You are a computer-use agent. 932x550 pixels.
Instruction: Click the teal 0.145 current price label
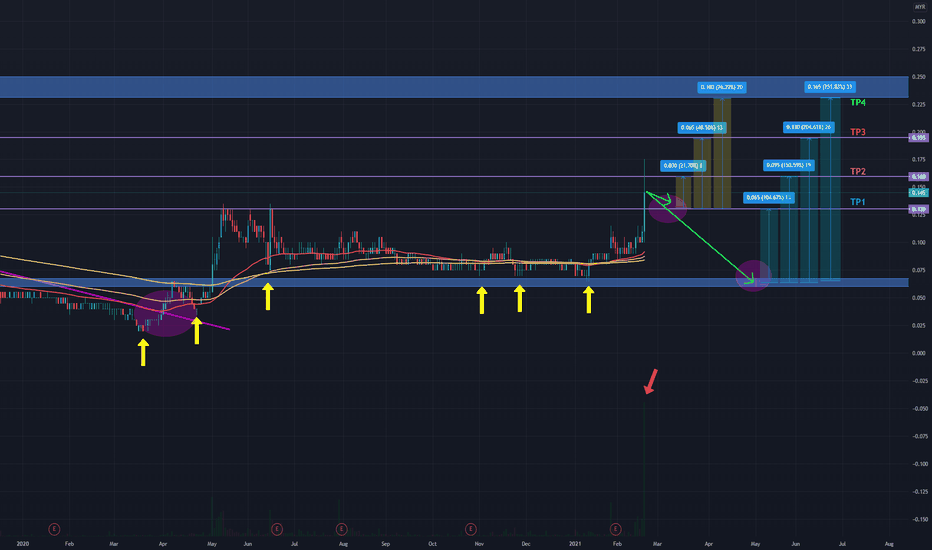[918, 193]
